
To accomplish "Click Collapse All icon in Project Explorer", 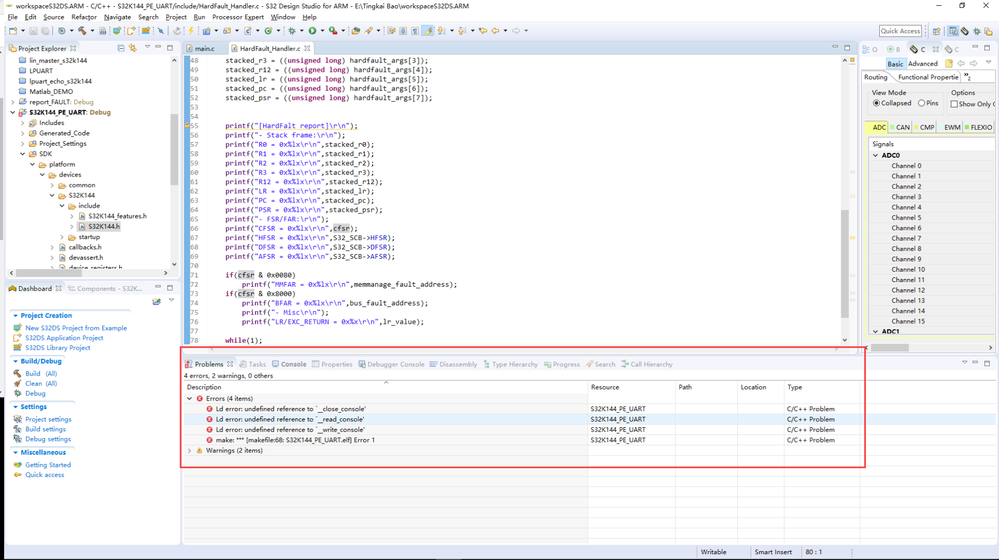I will pos(121,48).
